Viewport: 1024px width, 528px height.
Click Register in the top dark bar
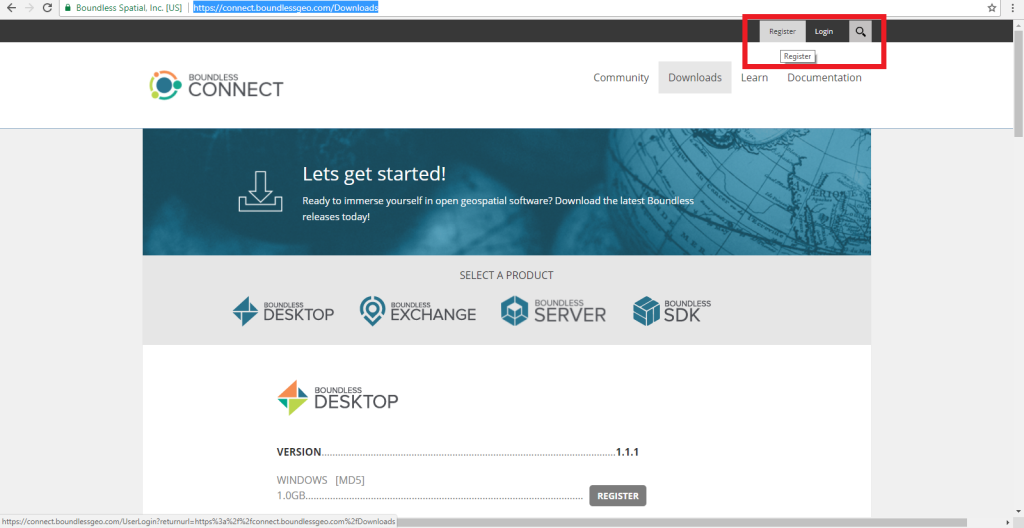tap(782, 31)
